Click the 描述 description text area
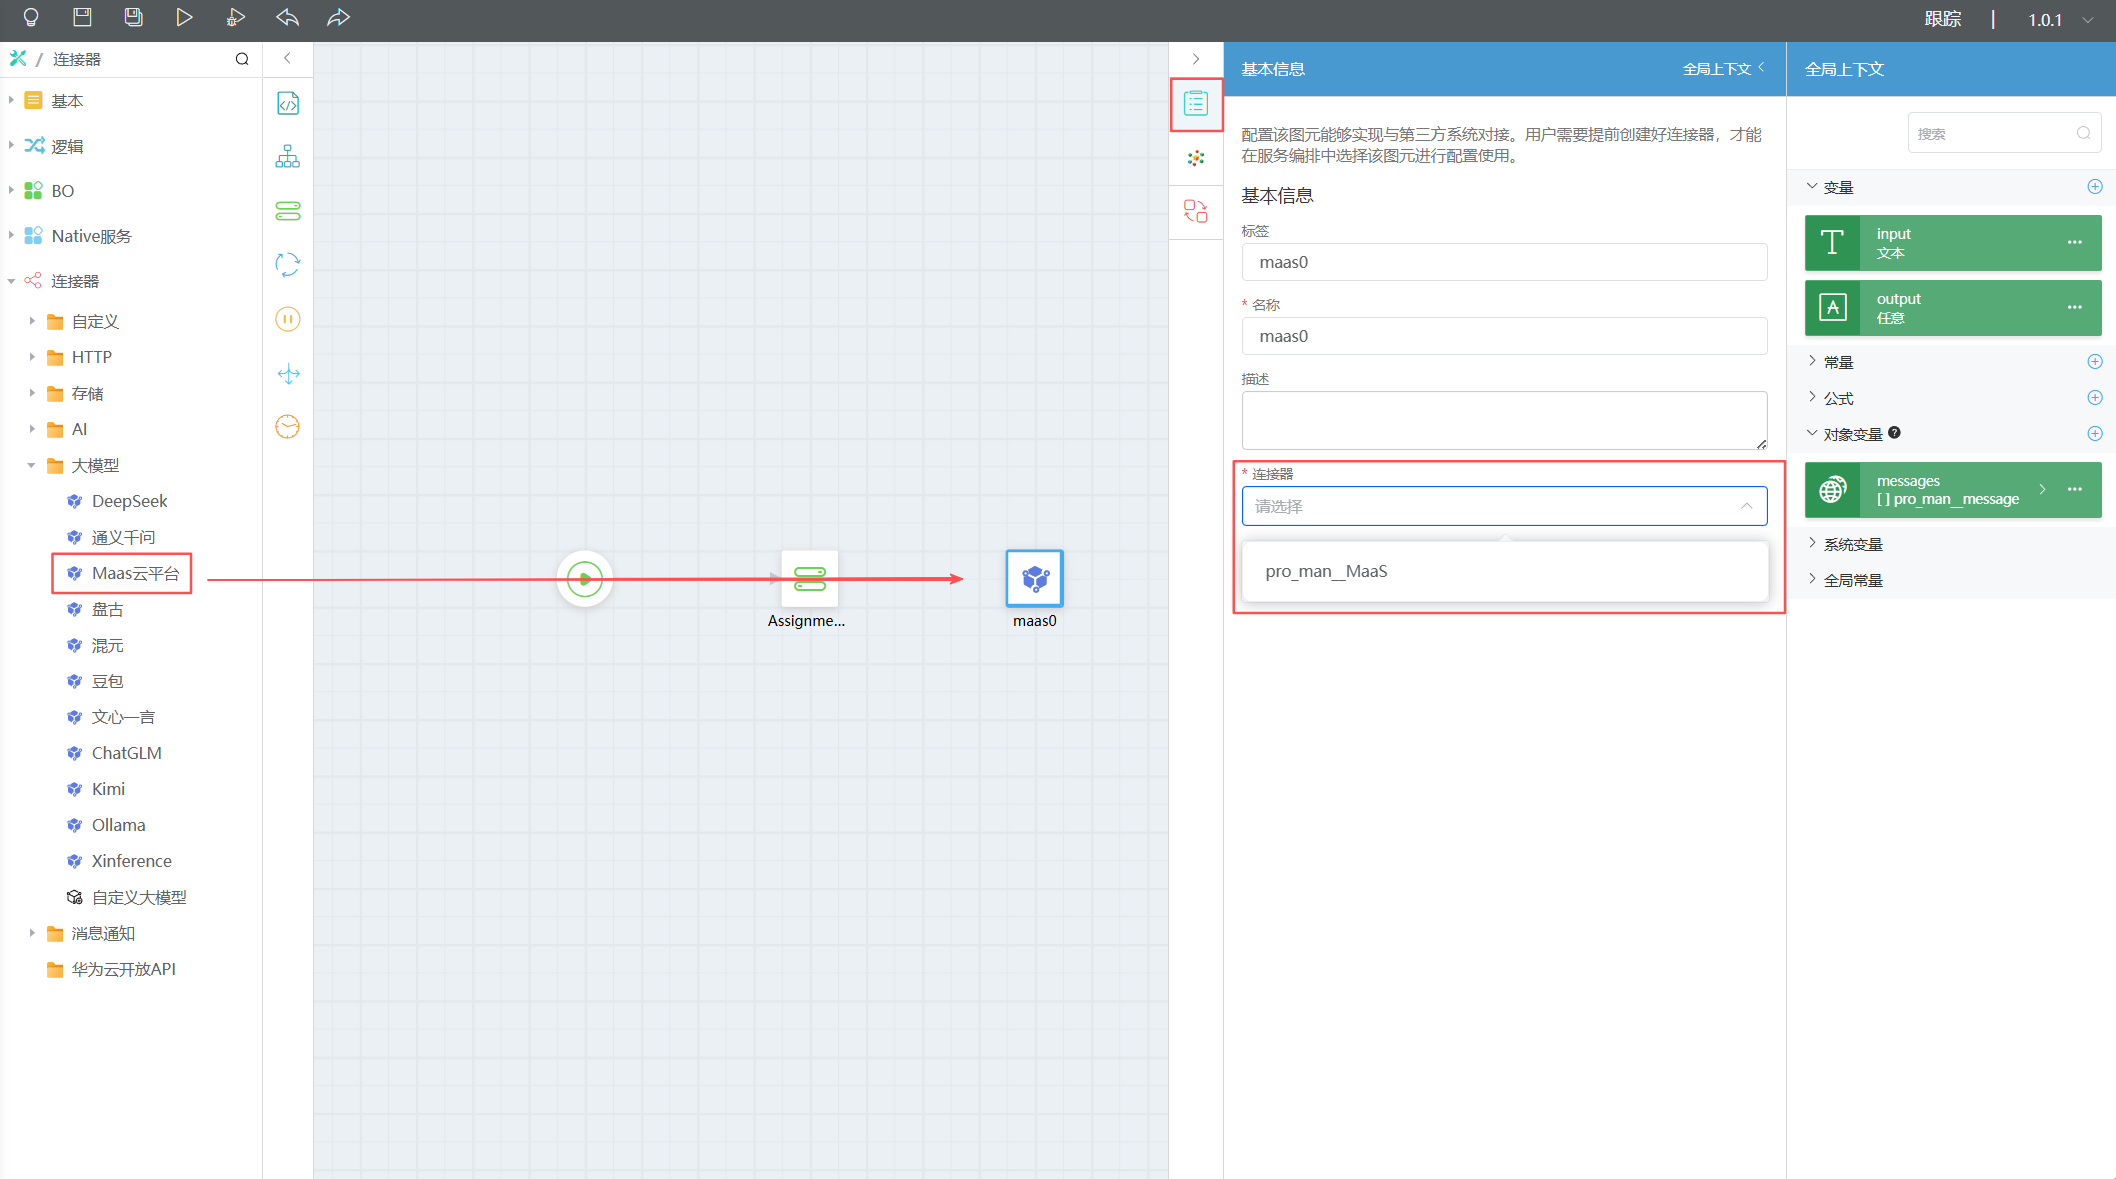 click(1503, 420)
